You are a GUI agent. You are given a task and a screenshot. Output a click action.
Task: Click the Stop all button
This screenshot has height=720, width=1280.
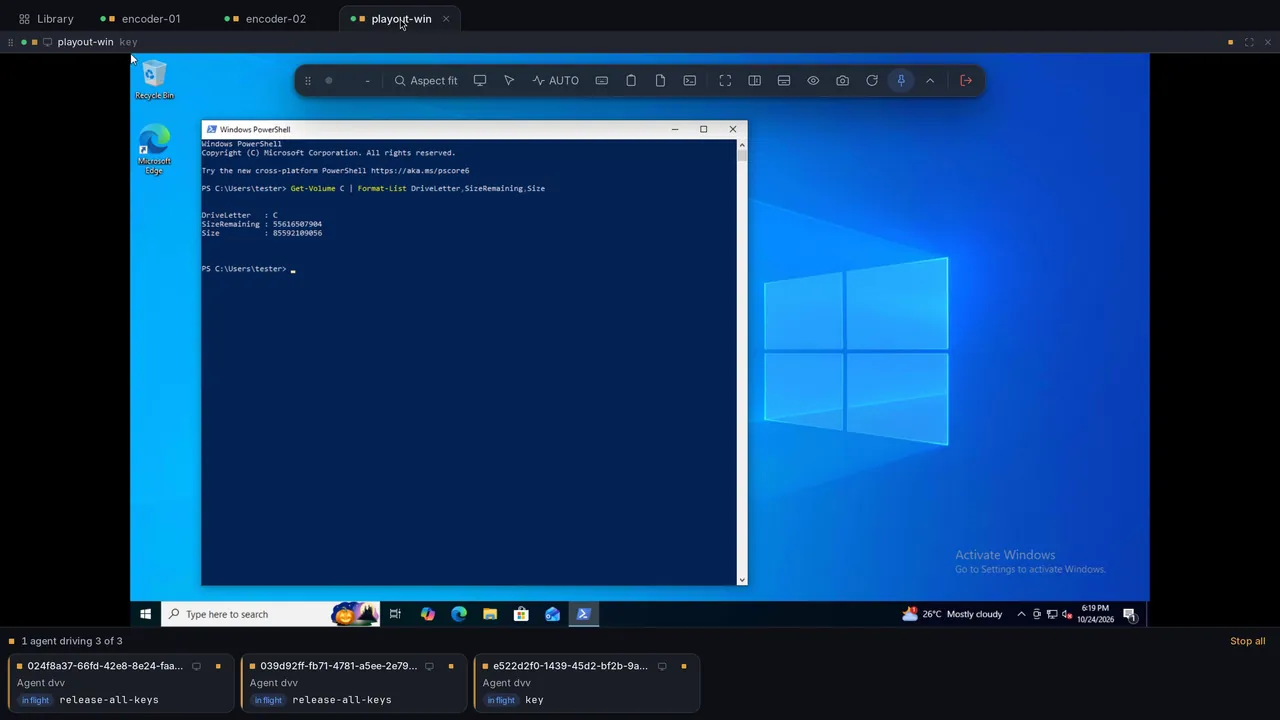[x=1248, y=641]
